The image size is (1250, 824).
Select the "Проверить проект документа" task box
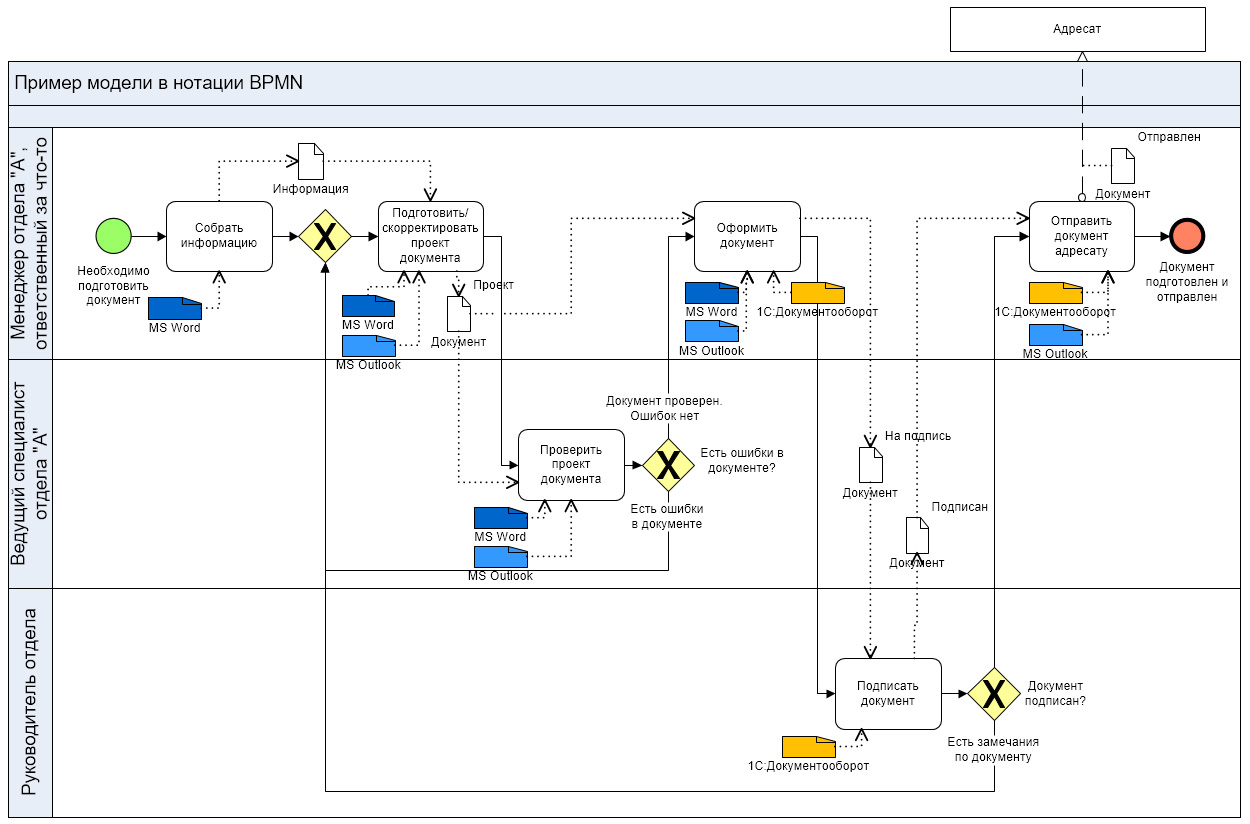571,464
